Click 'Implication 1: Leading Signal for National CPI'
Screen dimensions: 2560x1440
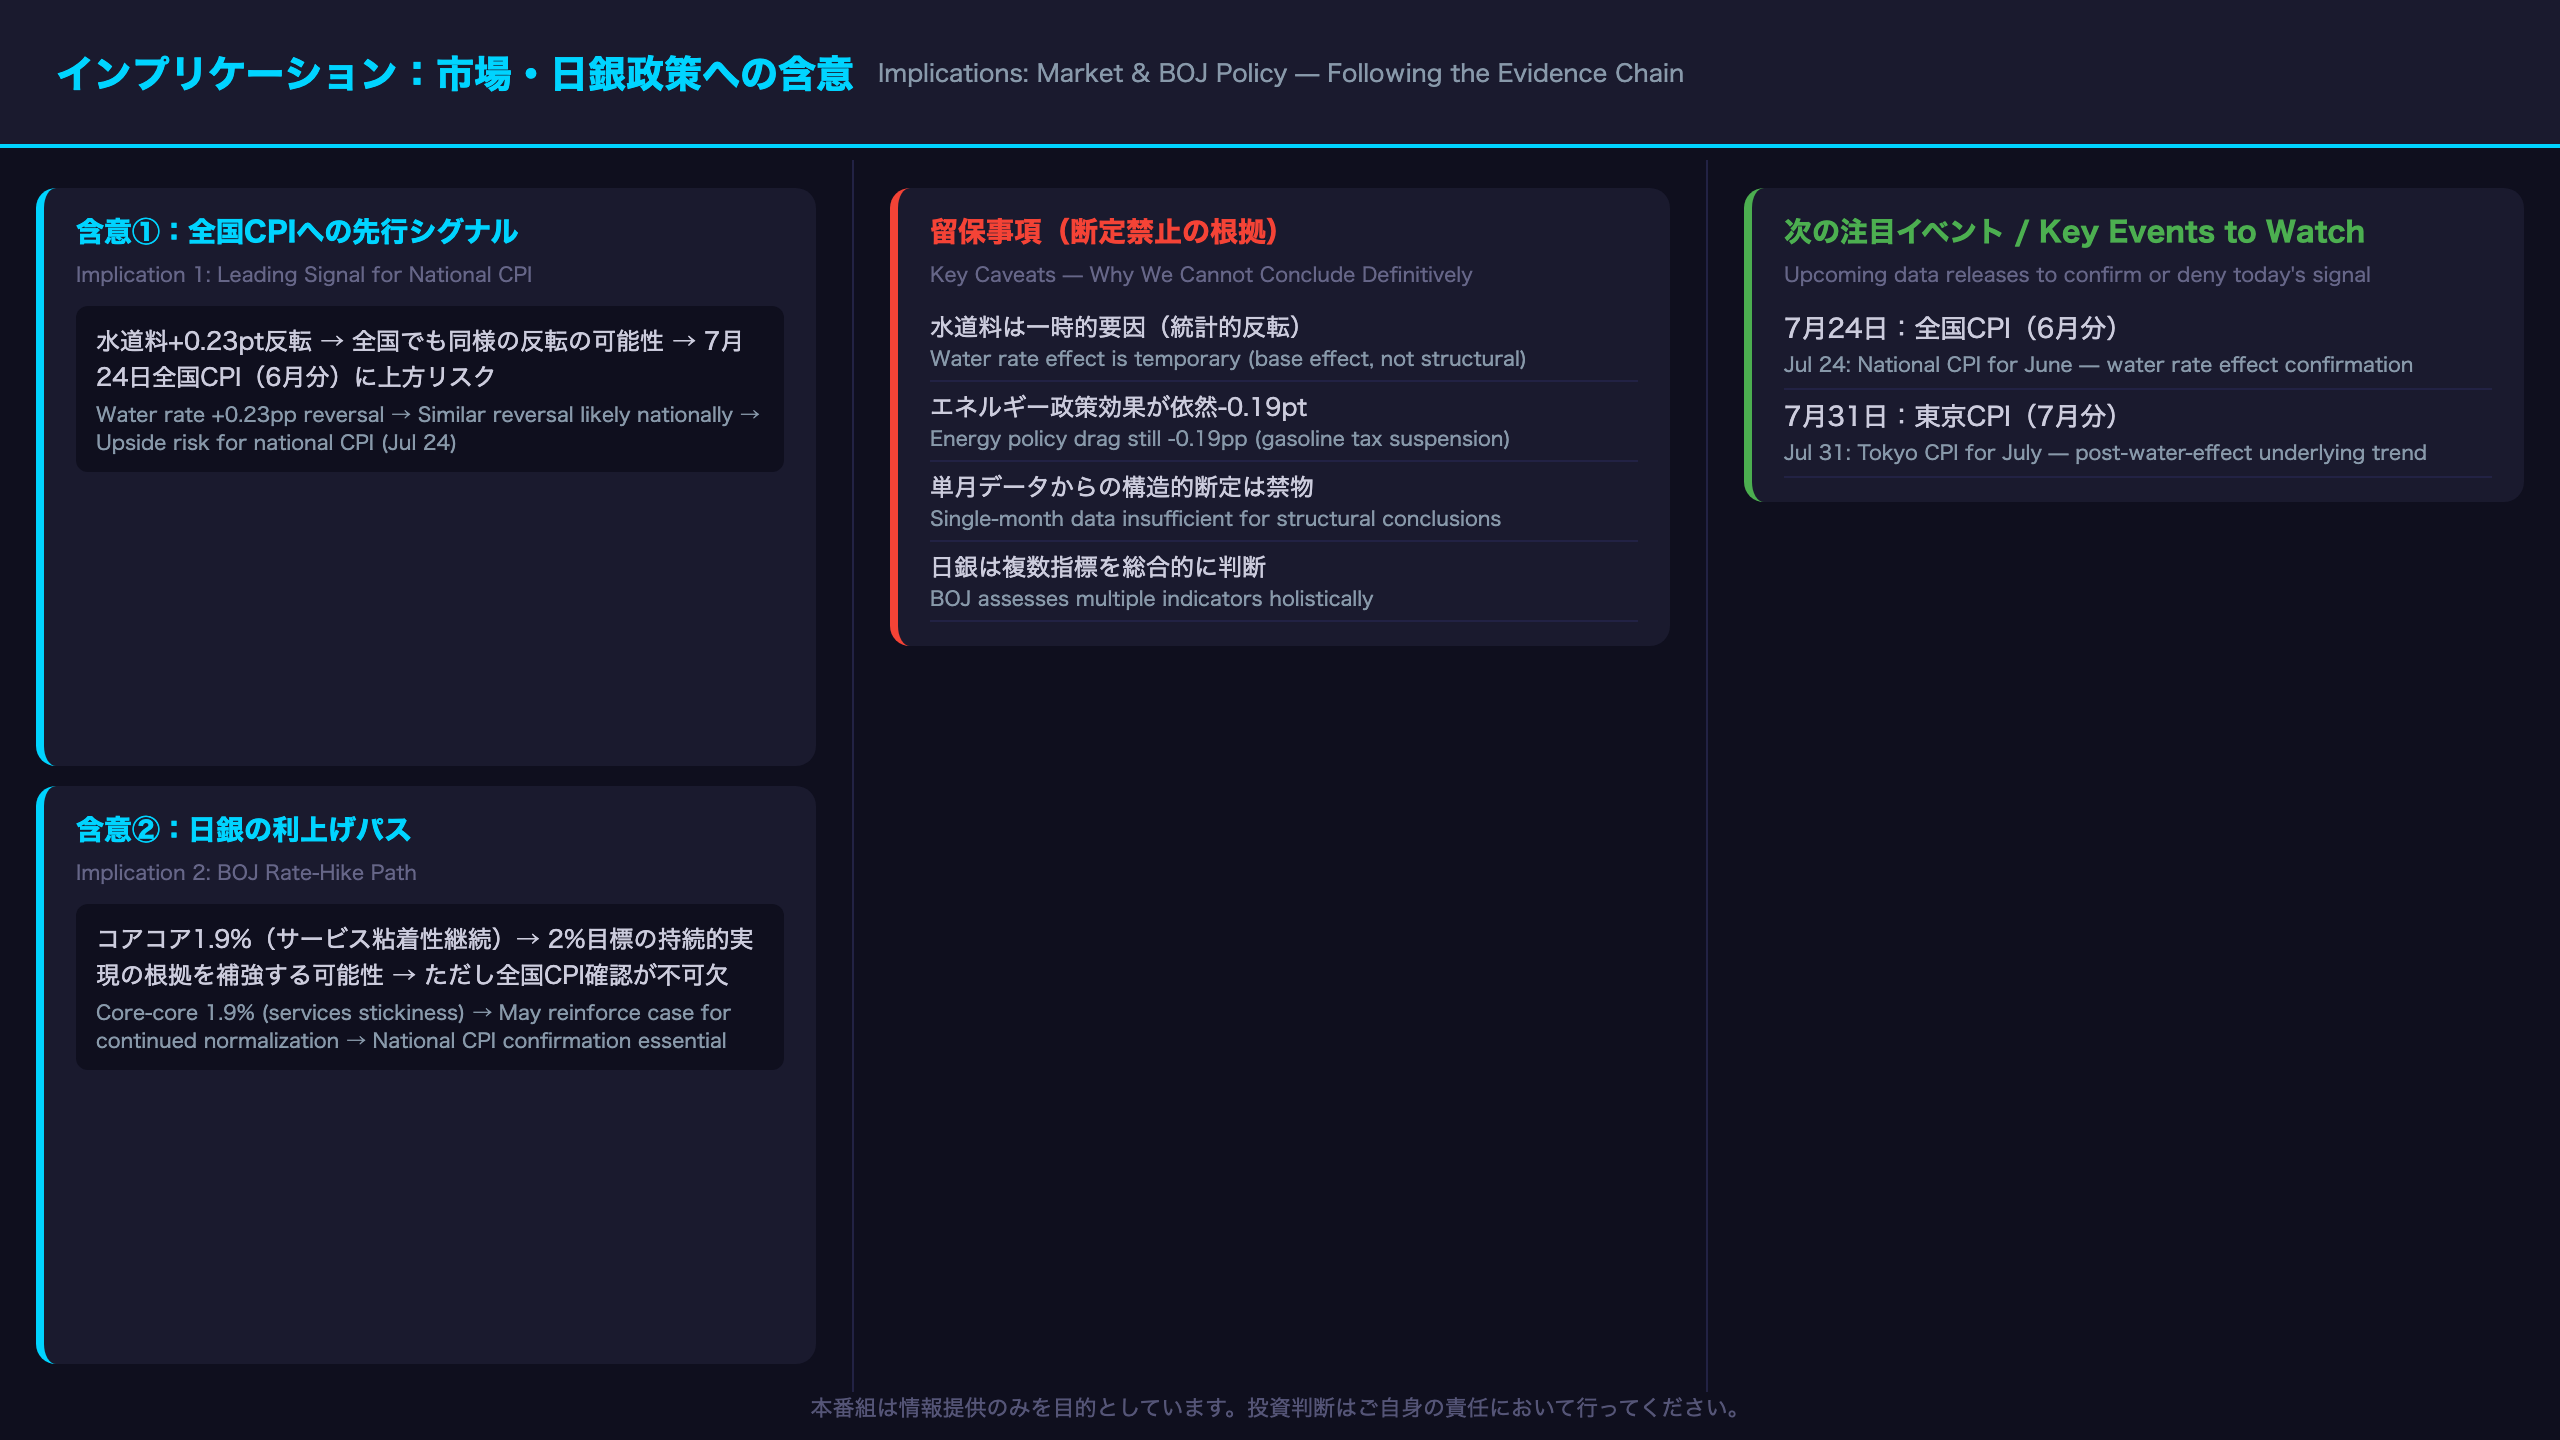(304, 274)
